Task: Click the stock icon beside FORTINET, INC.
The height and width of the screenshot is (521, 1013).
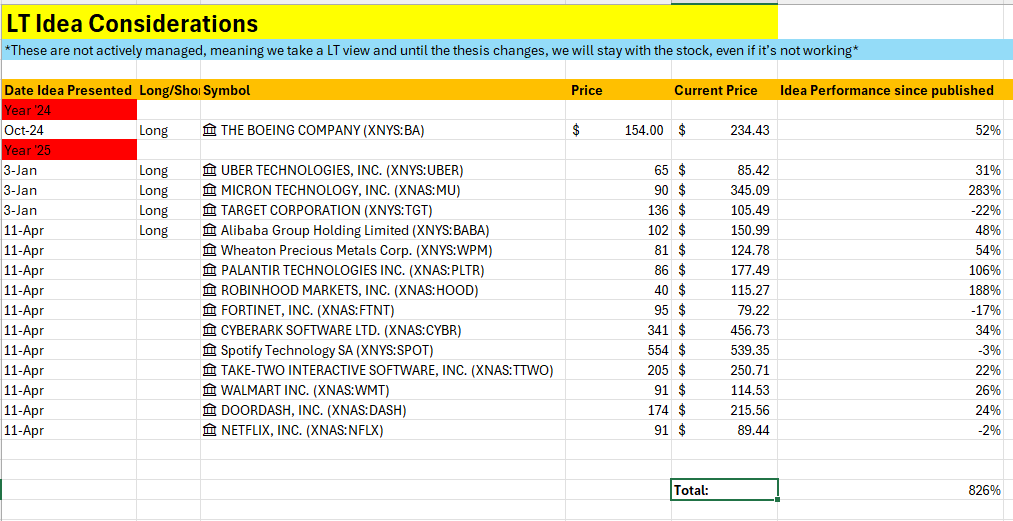Action: [210, 311]
